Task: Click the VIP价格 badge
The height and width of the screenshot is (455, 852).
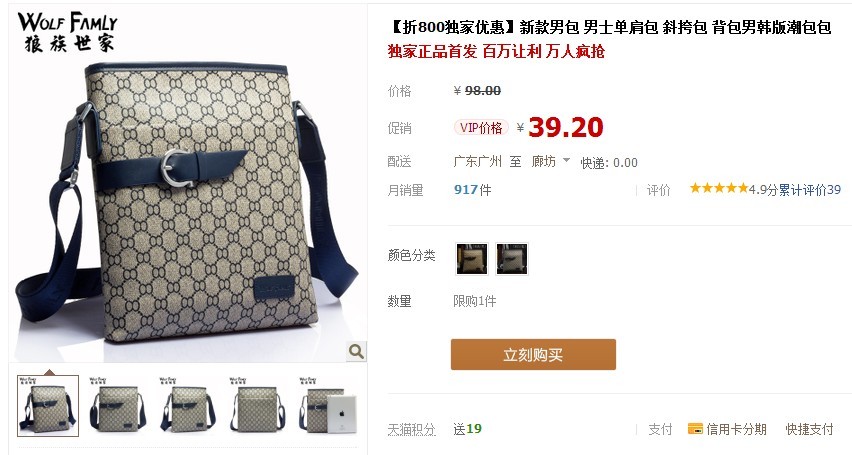Action: pyautogui.click(x=481, y=128)
